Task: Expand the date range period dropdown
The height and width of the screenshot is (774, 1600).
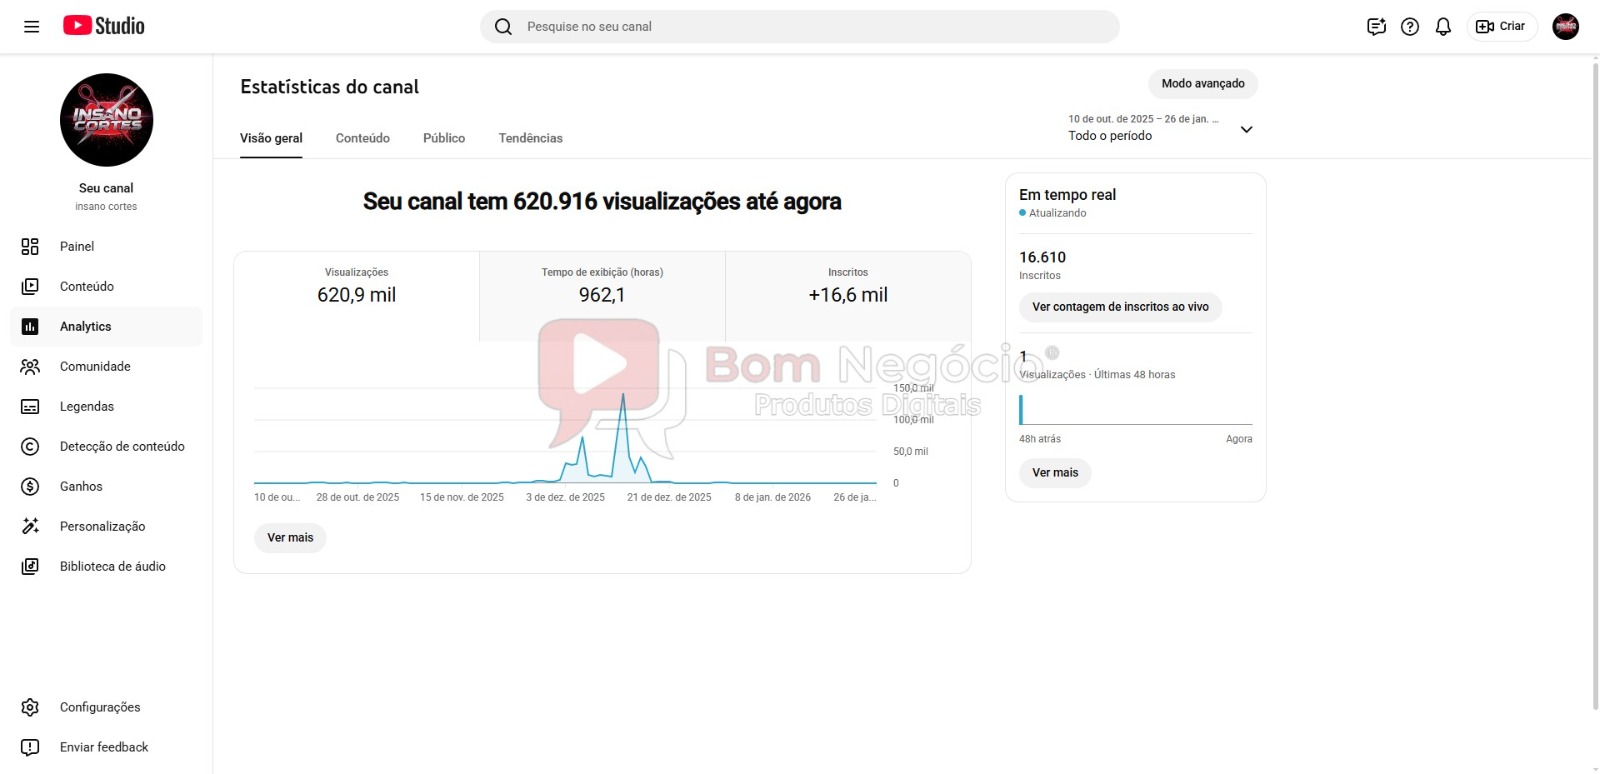Action: (1246, 129)
